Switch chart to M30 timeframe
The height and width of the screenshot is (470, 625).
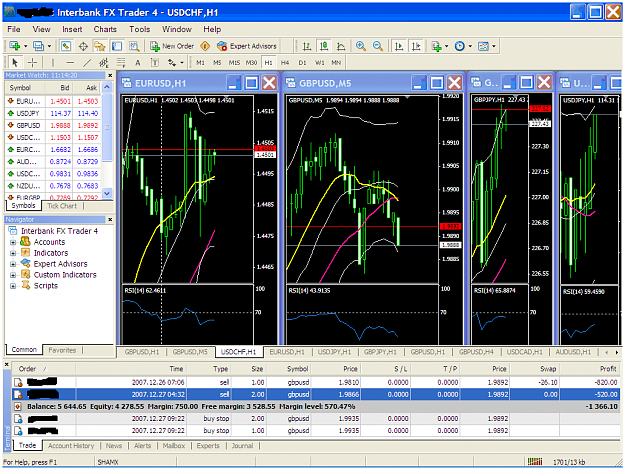tap(251, 63)
